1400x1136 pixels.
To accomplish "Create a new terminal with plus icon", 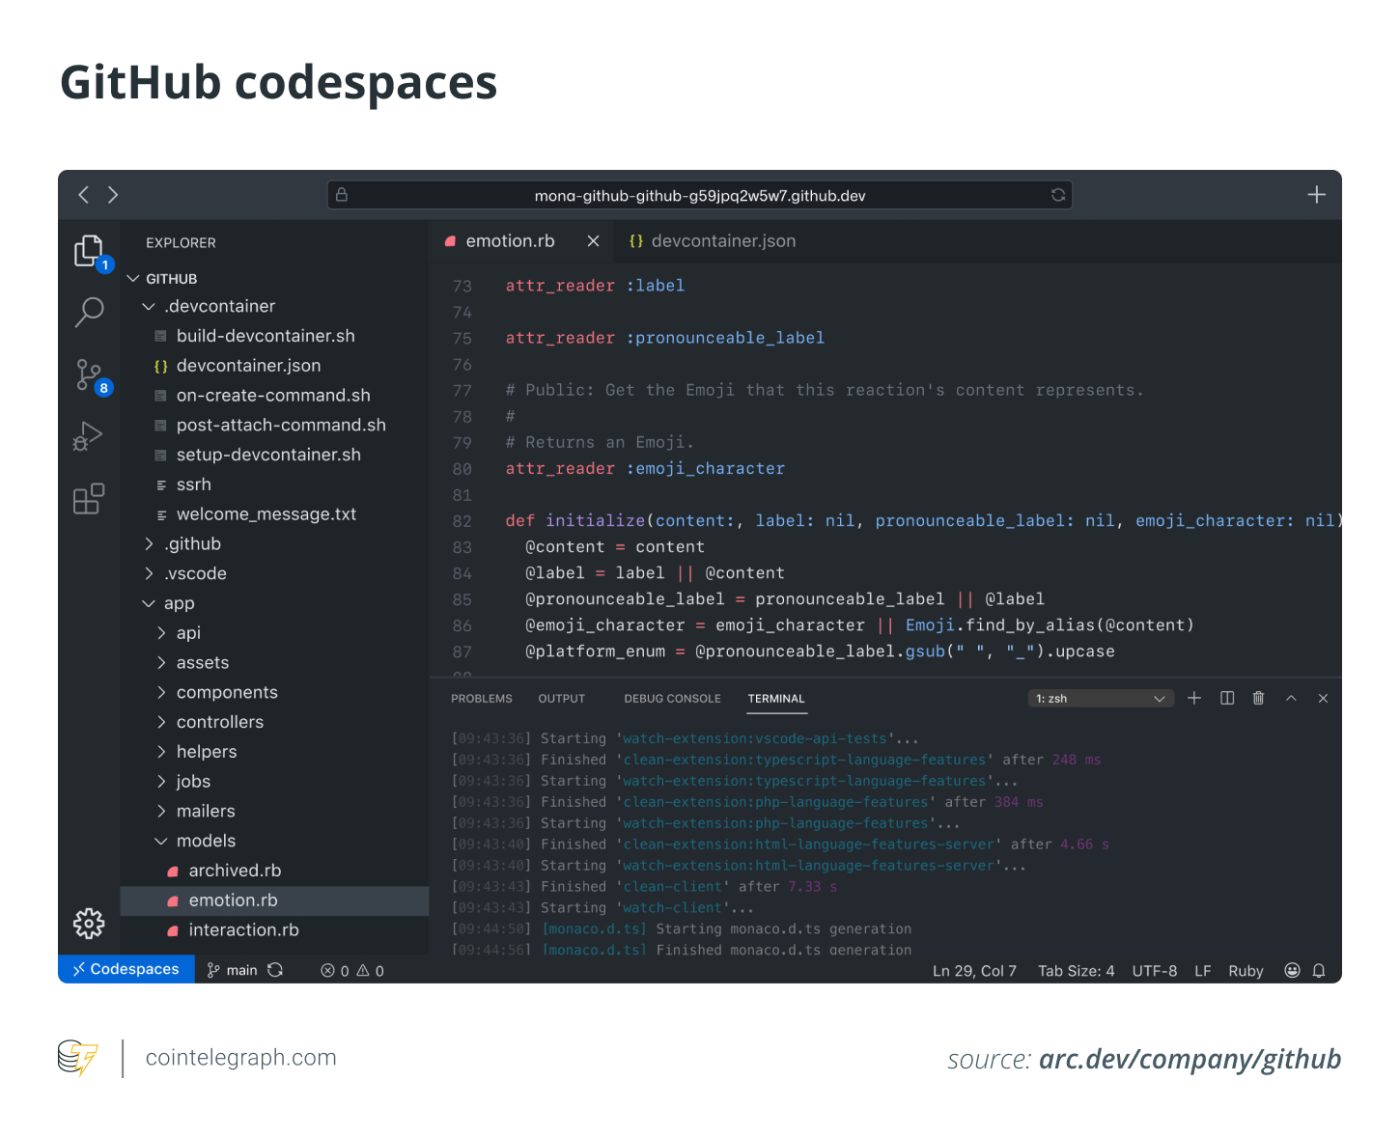I will 1194,698.
